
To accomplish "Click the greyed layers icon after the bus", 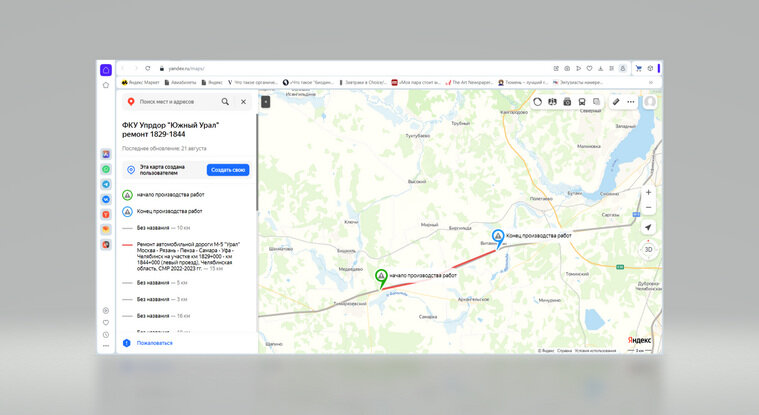I will point(596,102).
